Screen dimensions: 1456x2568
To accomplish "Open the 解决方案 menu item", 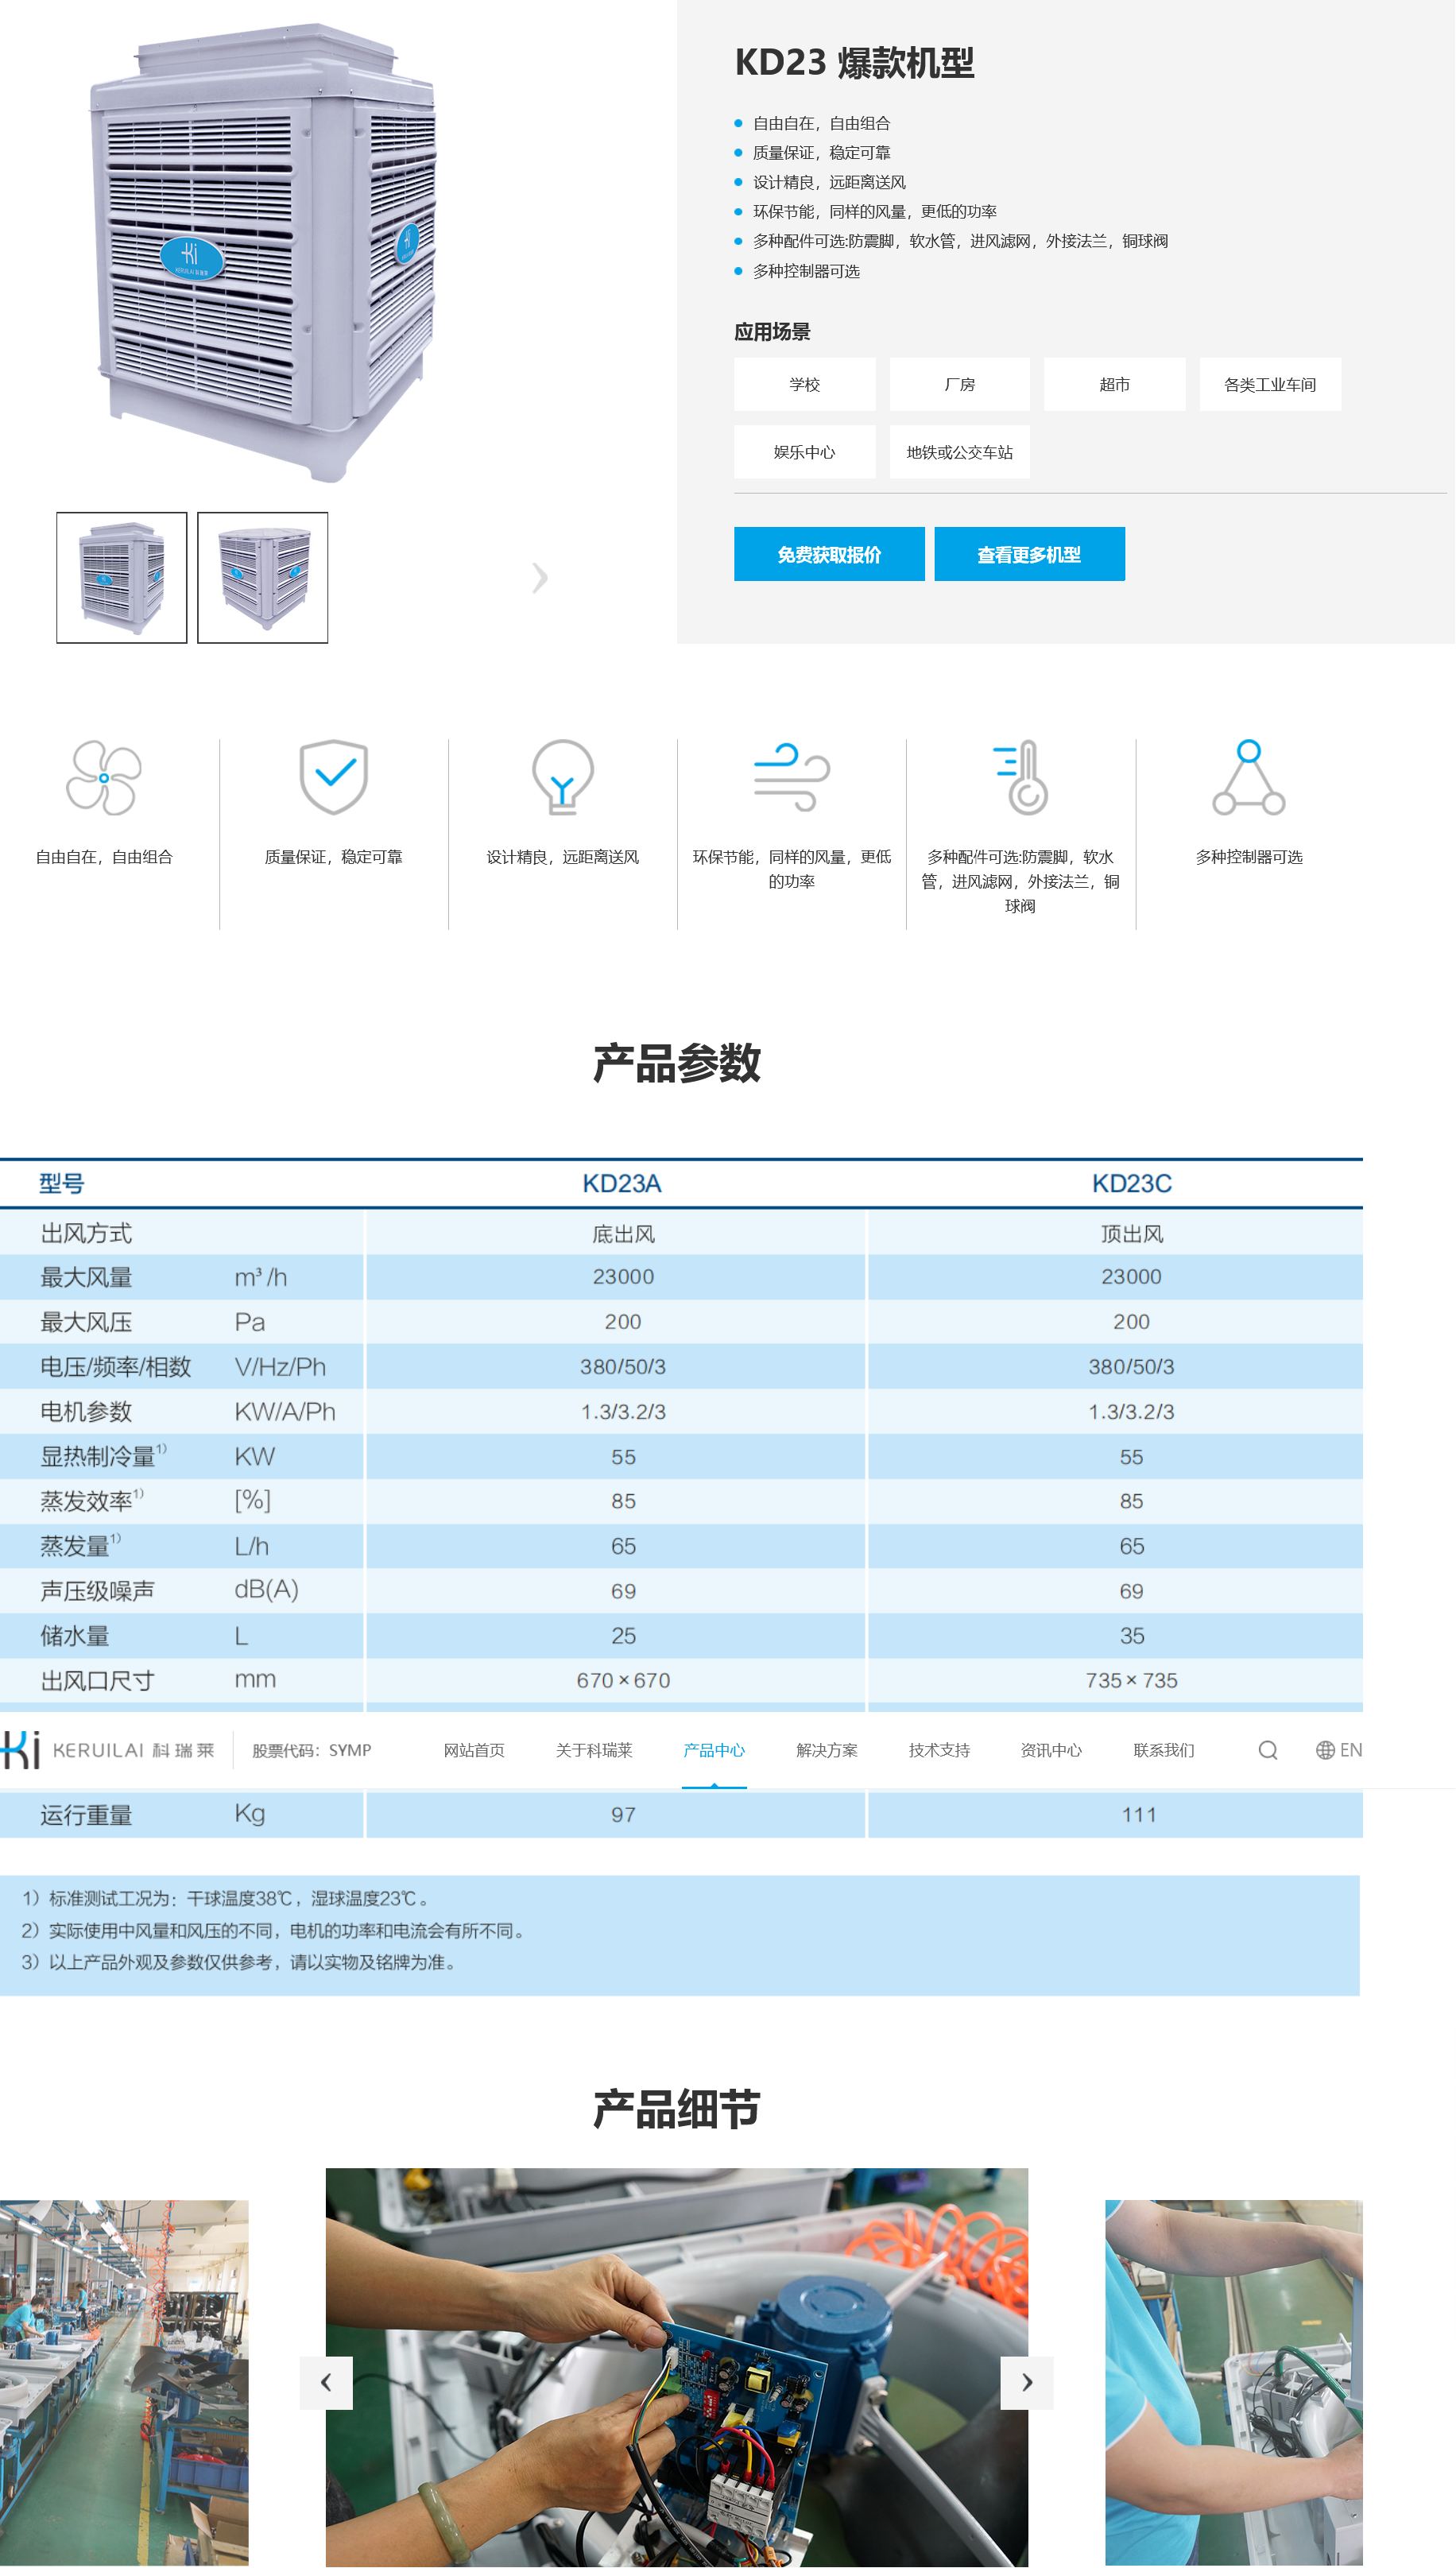I will click(x=826, y=1750).
